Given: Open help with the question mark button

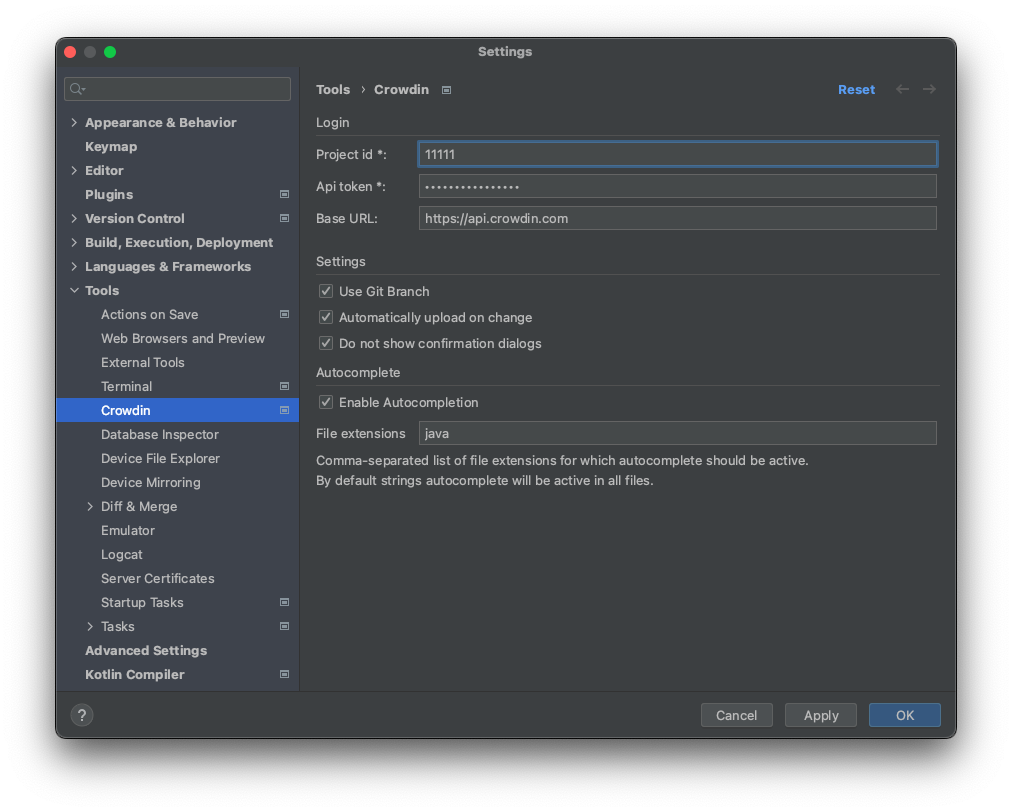Looking at the screenshot, I should point(82,715).
